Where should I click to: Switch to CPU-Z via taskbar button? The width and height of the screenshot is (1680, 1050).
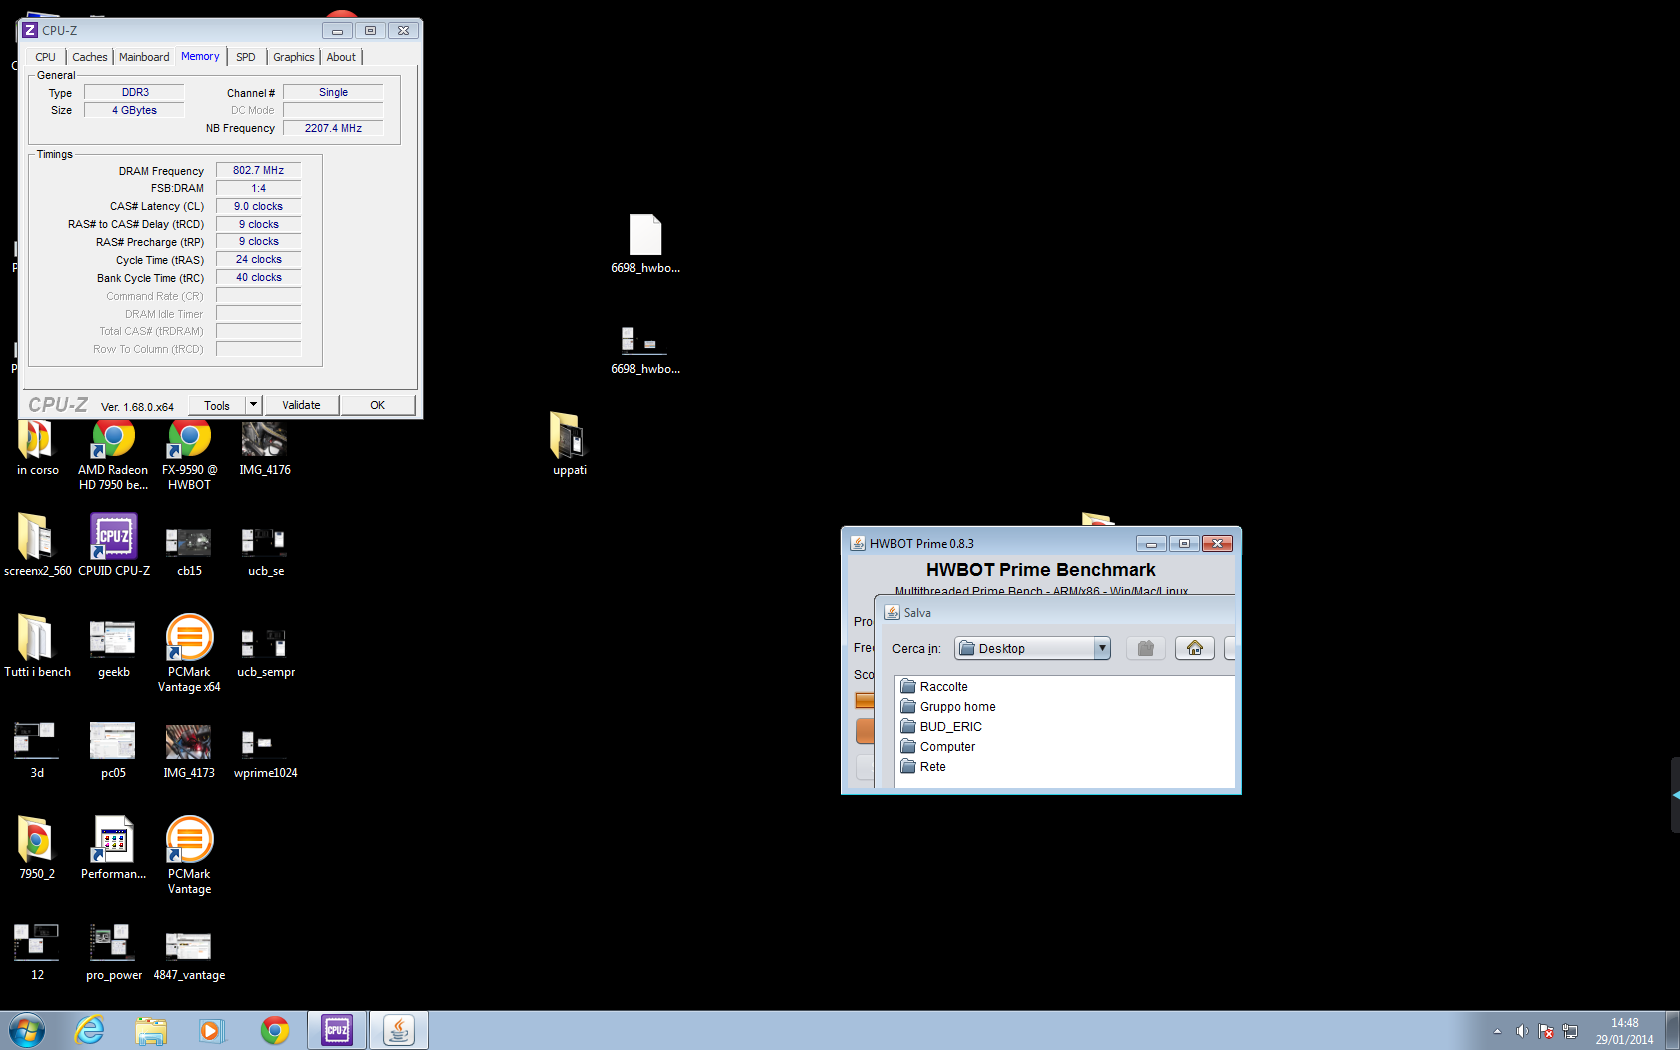[337, 1030]
